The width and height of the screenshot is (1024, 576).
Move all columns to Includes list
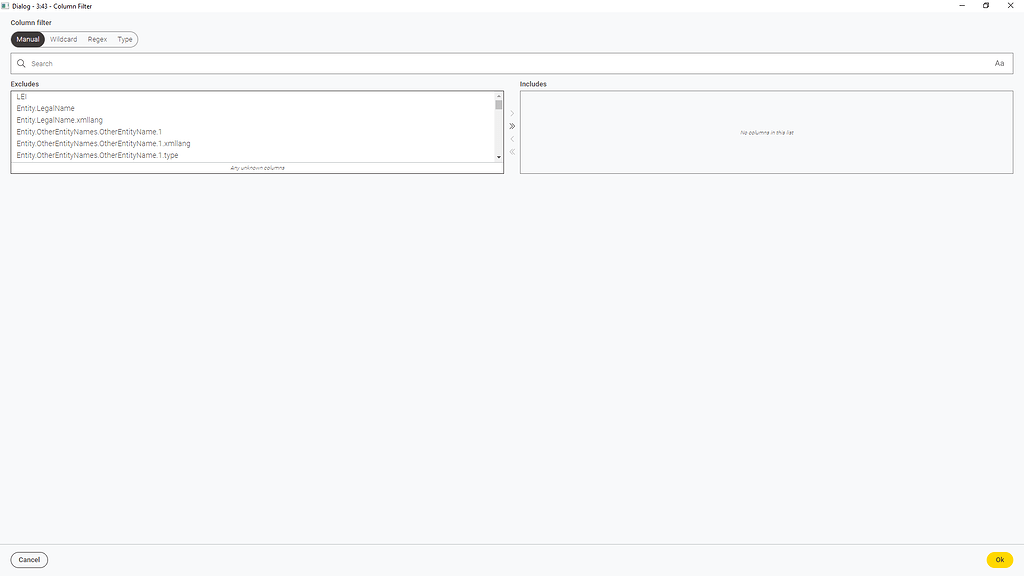tap(512, 126)
